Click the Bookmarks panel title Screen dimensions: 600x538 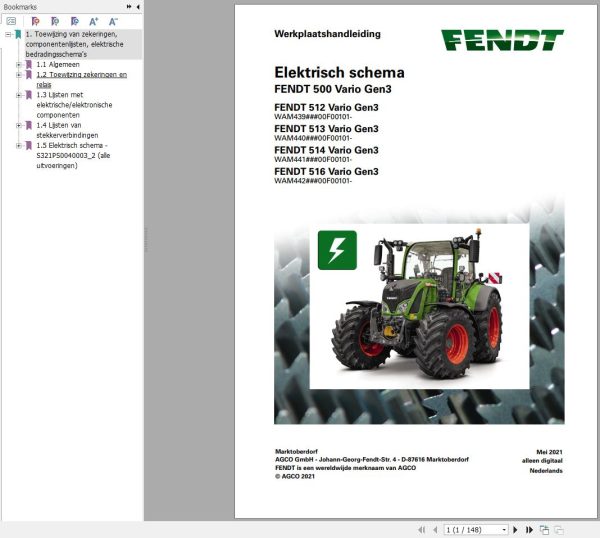coord(20,7)
